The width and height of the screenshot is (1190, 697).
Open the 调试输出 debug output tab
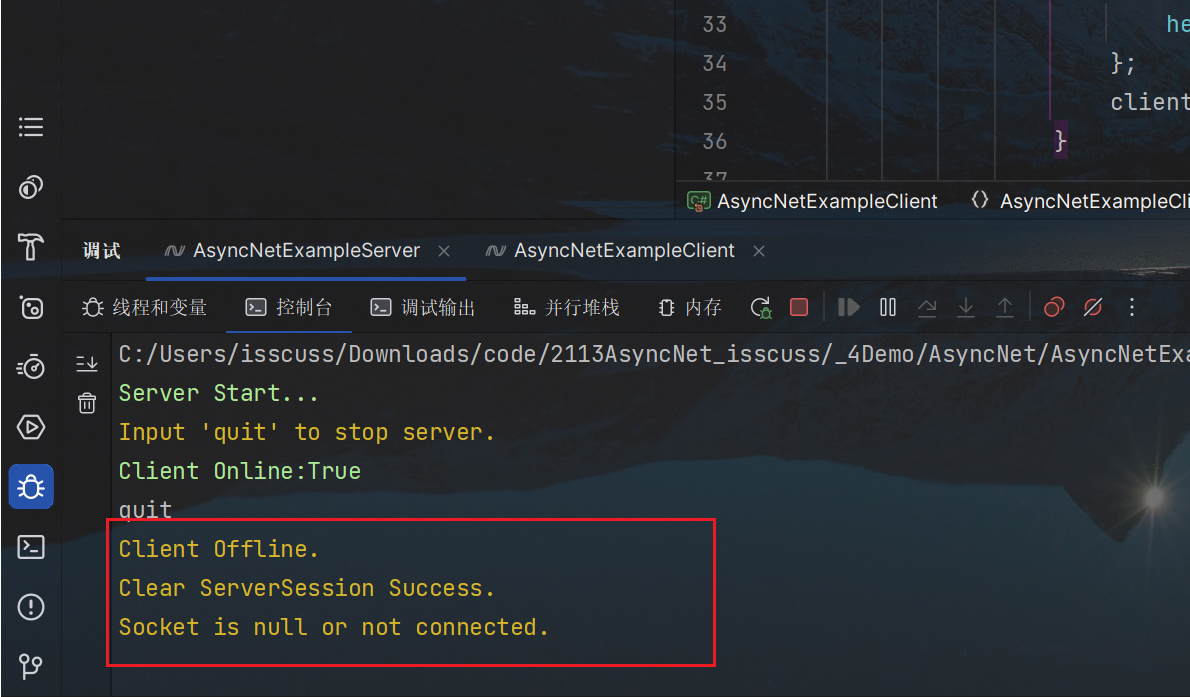[422, 308]
